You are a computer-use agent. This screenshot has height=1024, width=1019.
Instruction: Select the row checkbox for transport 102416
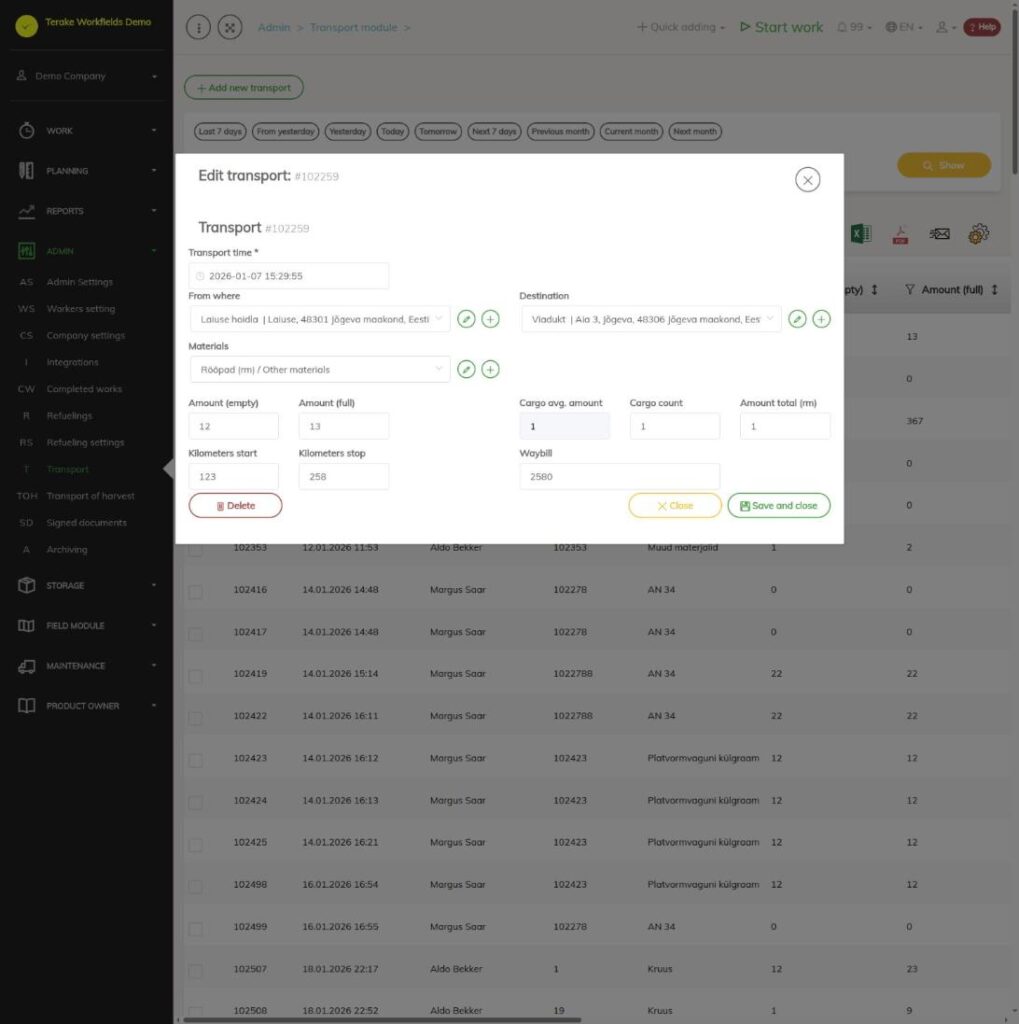(x=195, y=592)
